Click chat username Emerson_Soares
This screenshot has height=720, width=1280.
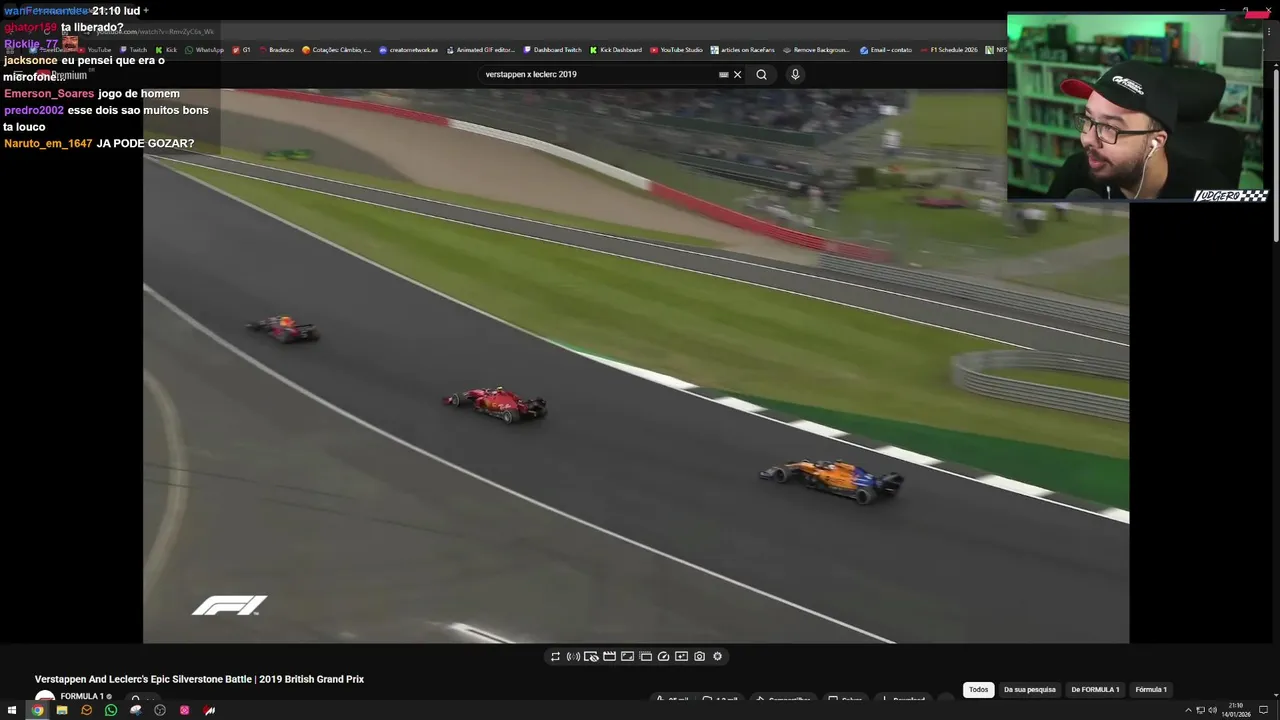click(x=49, y=94)
